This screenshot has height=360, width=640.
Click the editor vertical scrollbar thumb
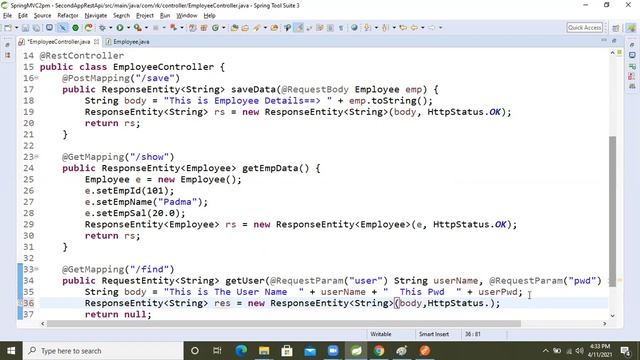click(x=612, y=211)
